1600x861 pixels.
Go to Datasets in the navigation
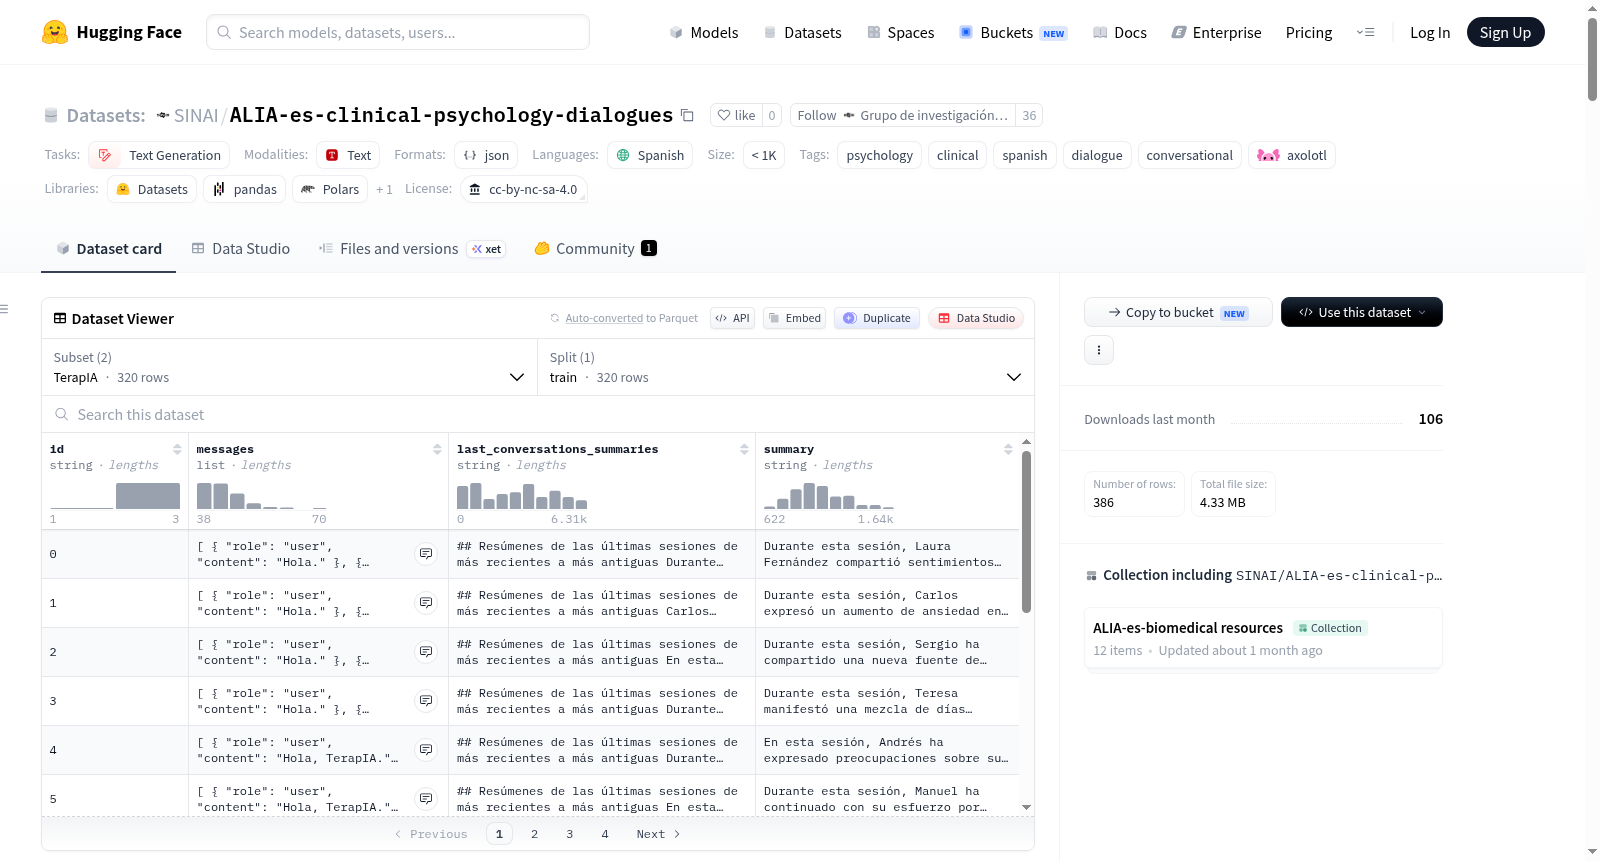tap(803, 32)
